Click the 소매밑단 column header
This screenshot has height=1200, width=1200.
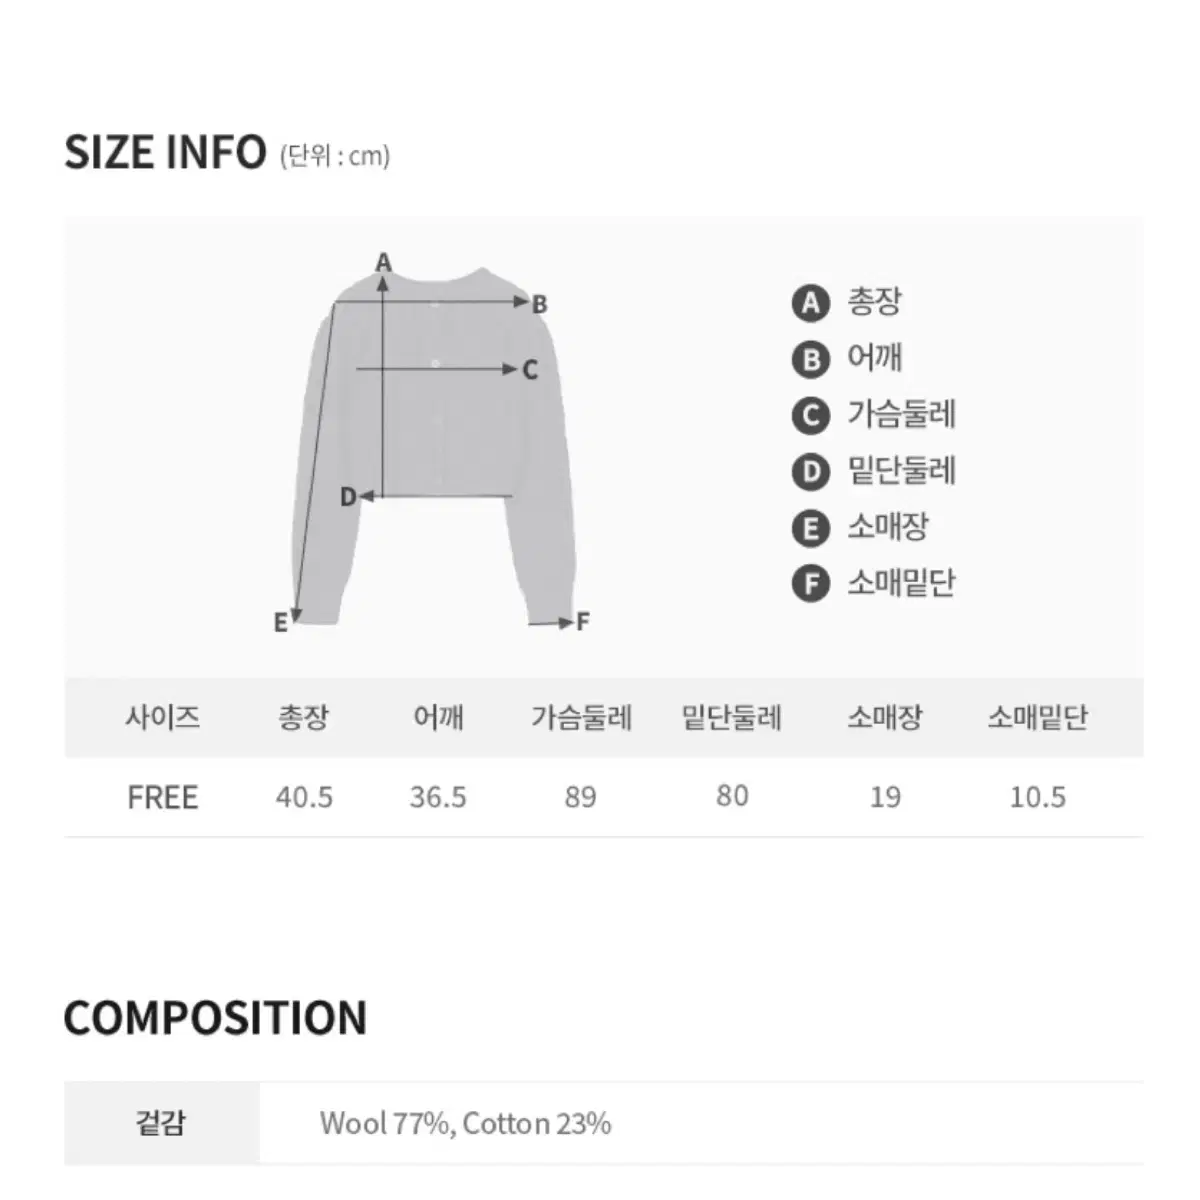pyautogui.click(x=1037, y=717)
